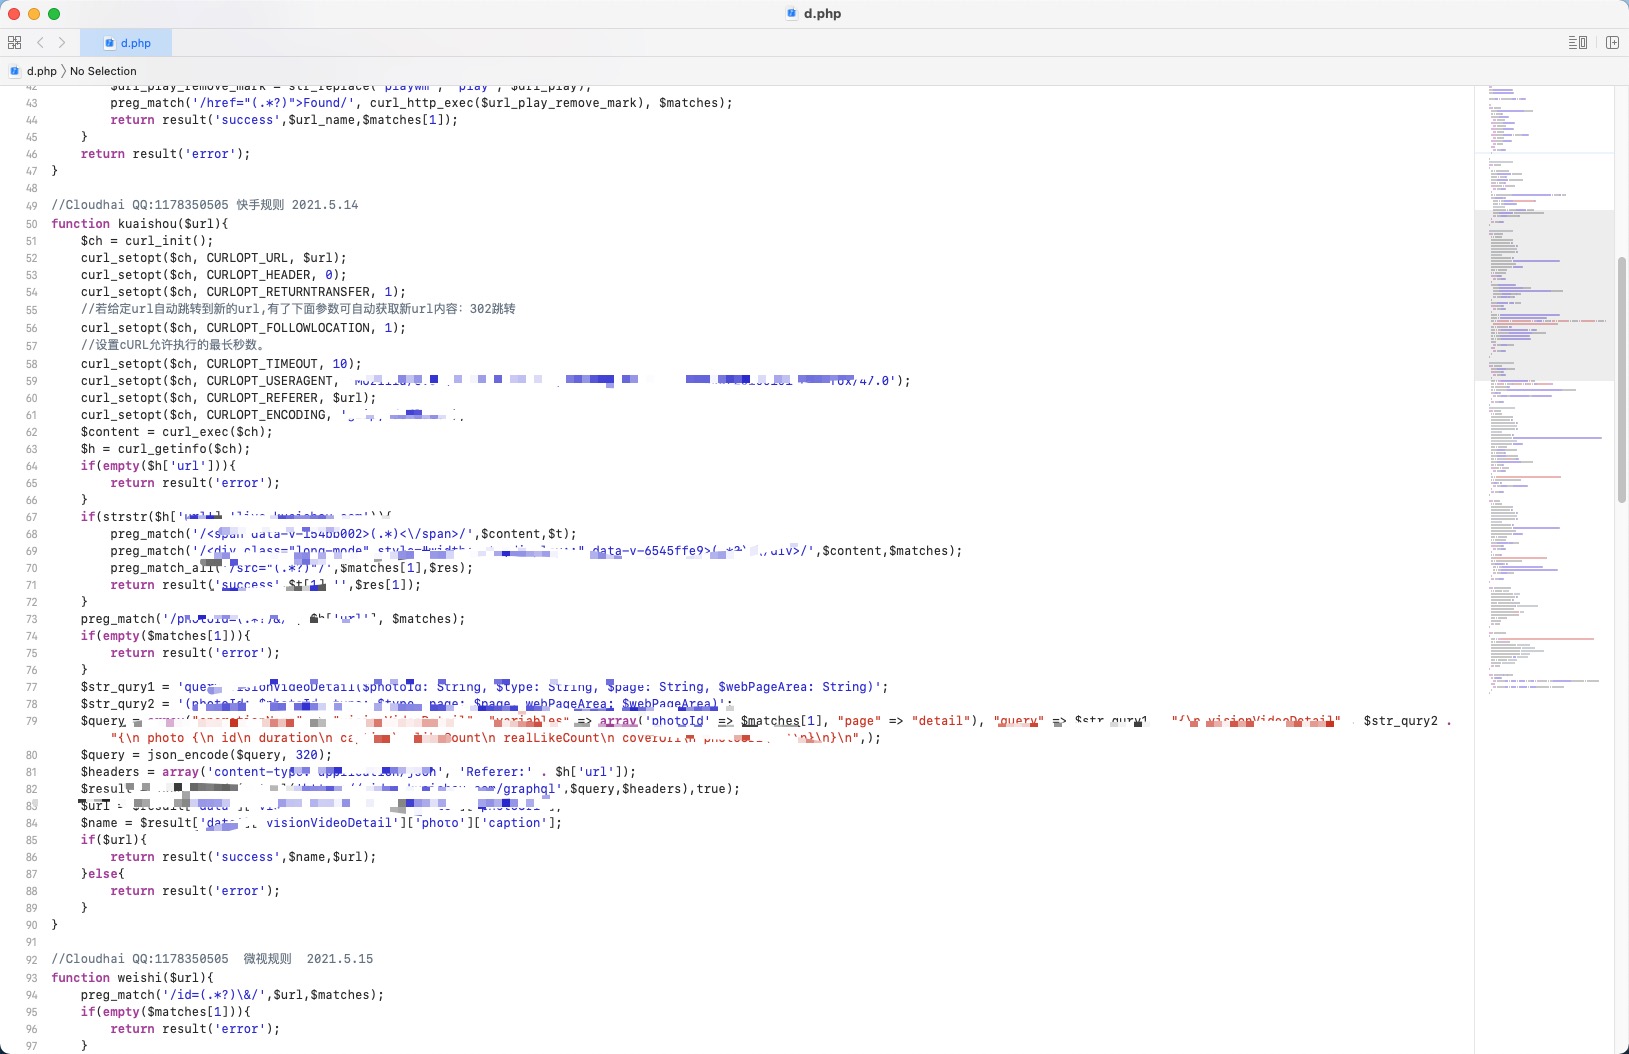Click the CURLOPT_FOLLOWLOCATION setopt line

243,328
